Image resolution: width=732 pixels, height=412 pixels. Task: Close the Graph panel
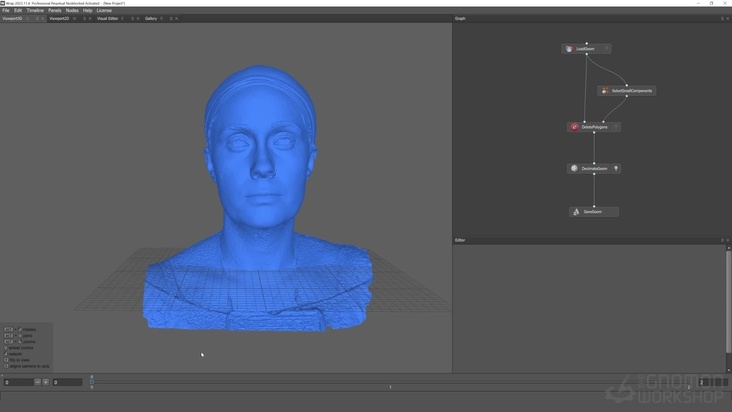727,18
